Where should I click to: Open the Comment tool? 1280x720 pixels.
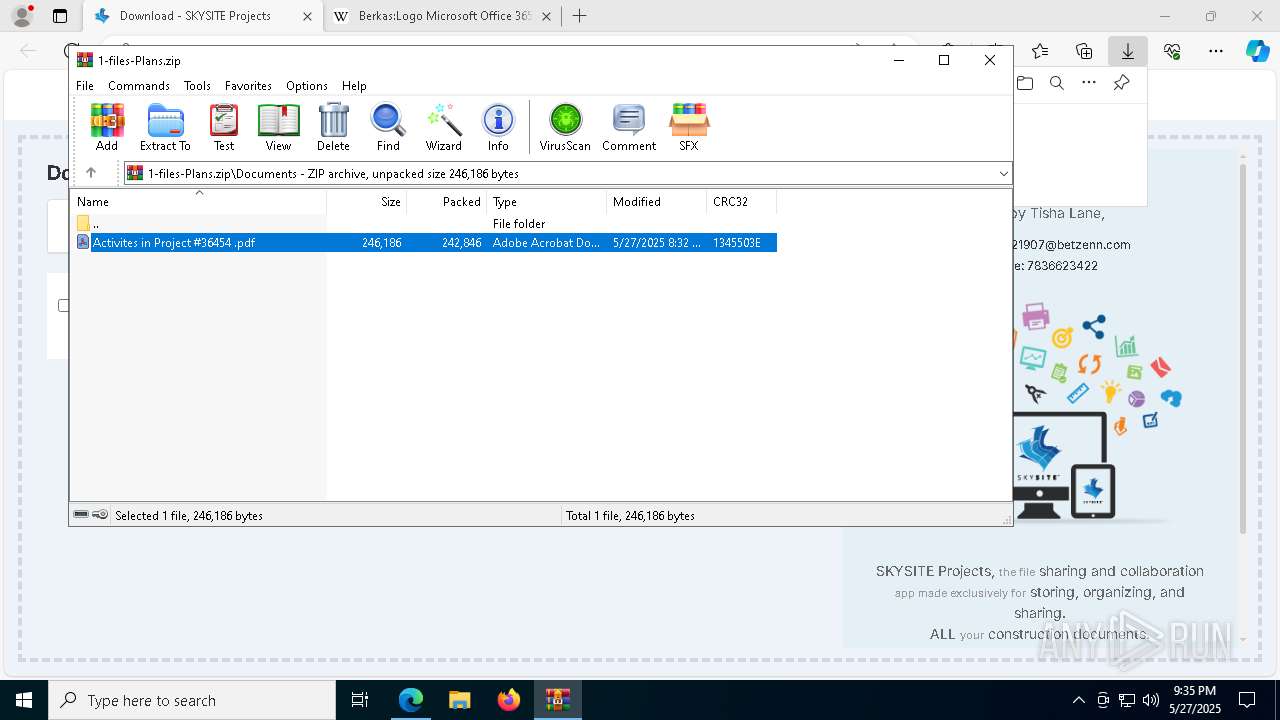coord(629,127)
